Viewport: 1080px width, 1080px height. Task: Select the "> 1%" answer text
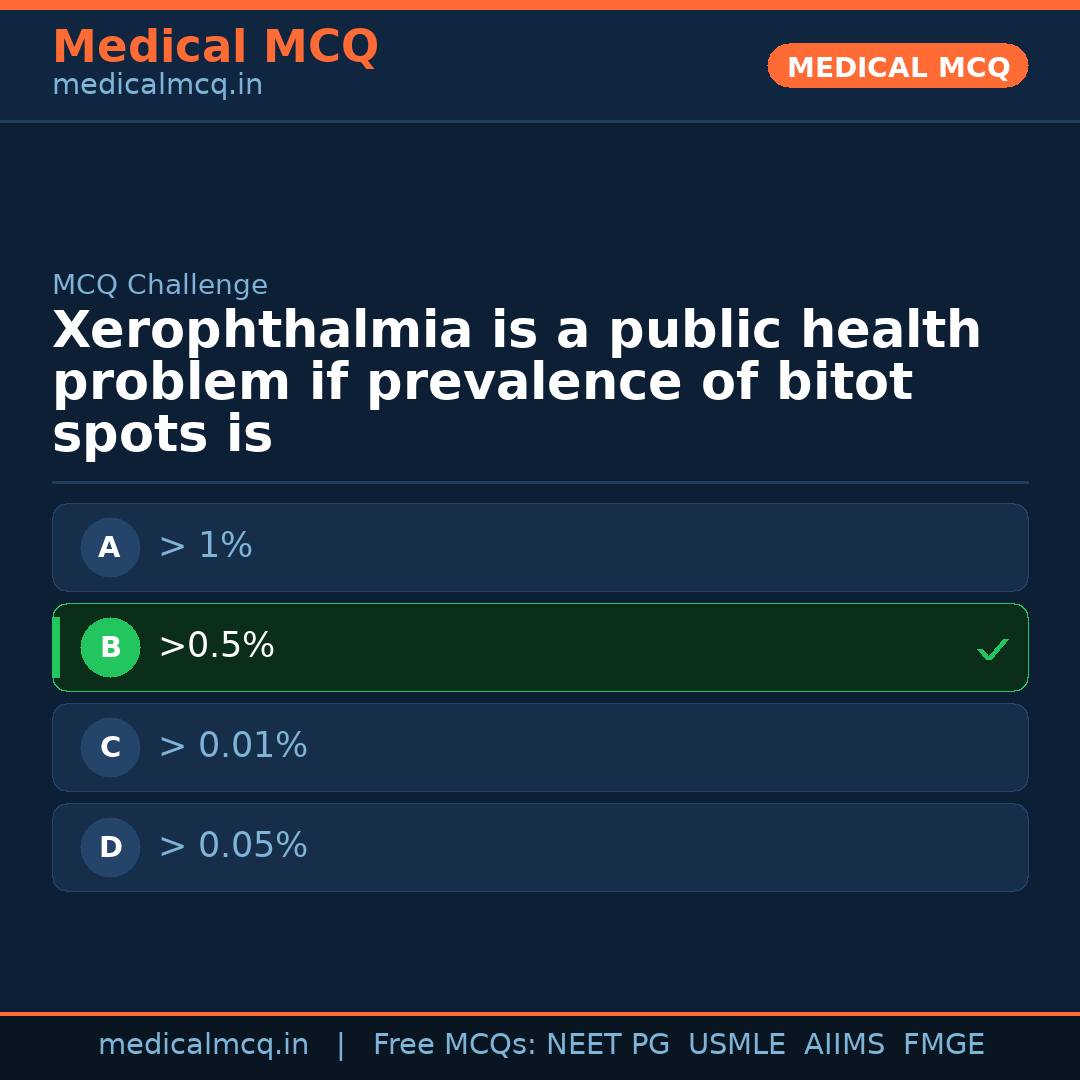point(205,546)
